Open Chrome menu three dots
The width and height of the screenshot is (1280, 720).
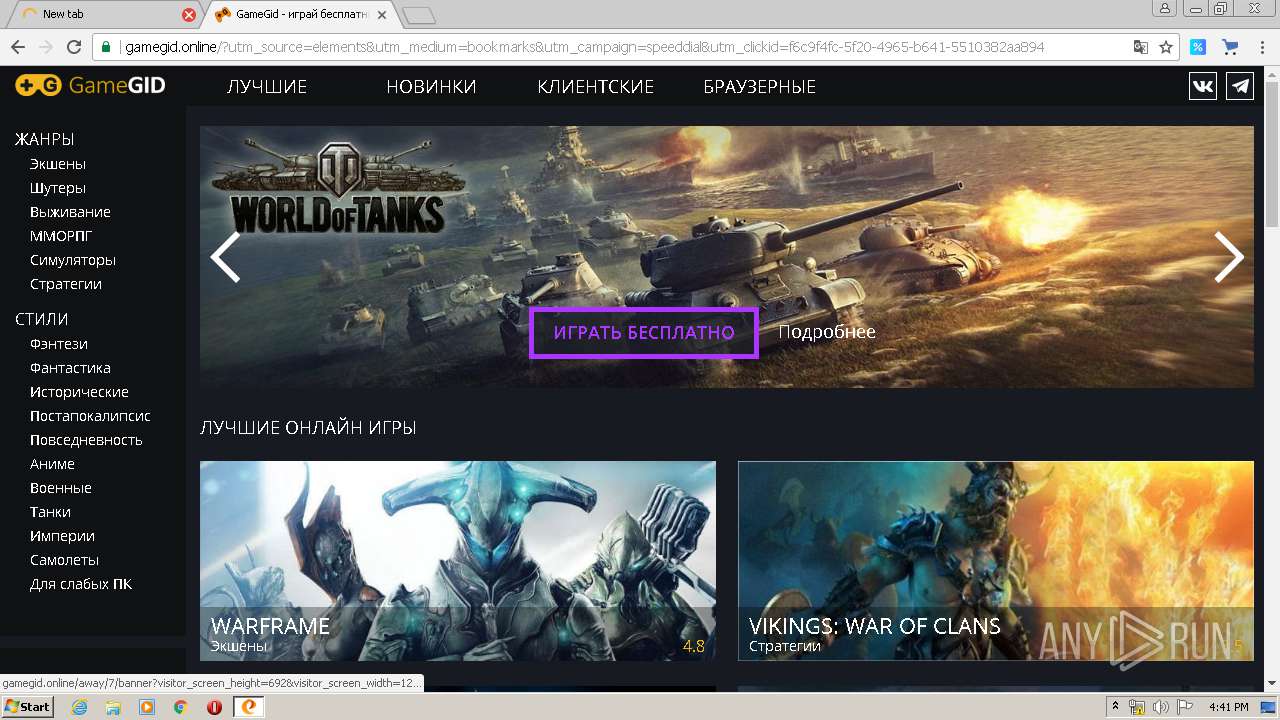coord(1262,47)
